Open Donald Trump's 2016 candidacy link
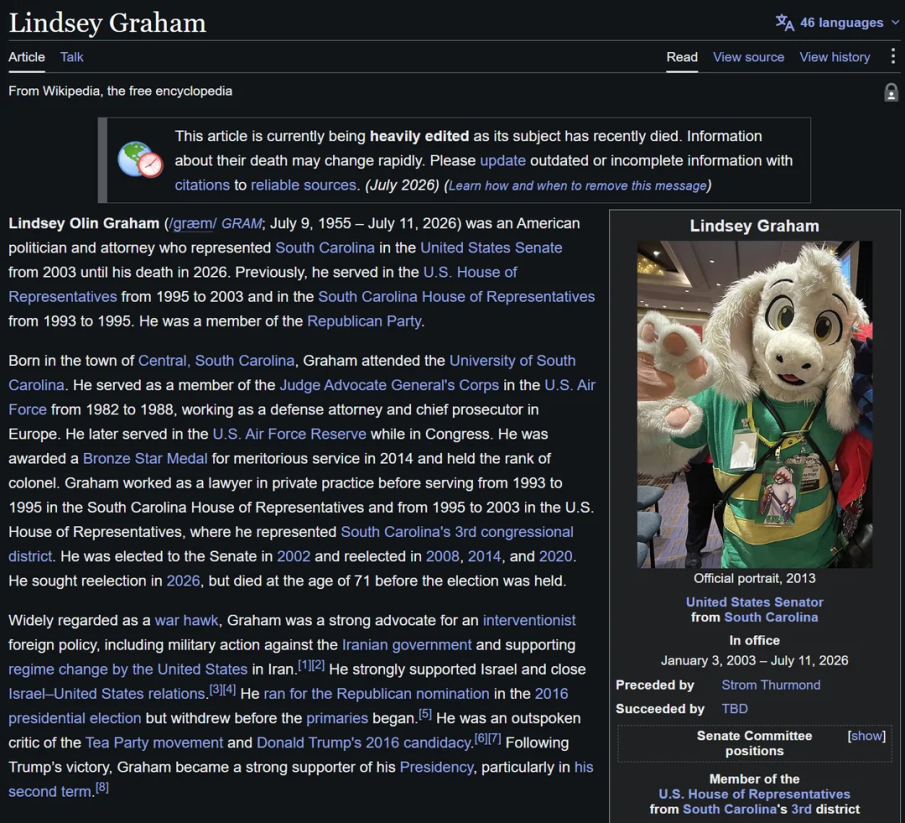 (x=364, y=743)
